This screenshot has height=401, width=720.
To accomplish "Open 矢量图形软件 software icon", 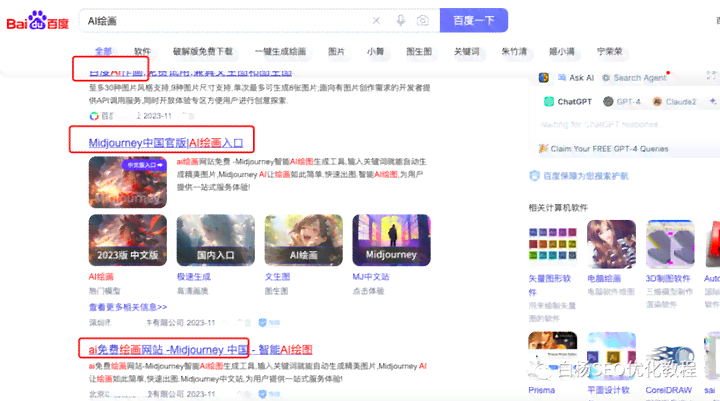I will (552, 244).
